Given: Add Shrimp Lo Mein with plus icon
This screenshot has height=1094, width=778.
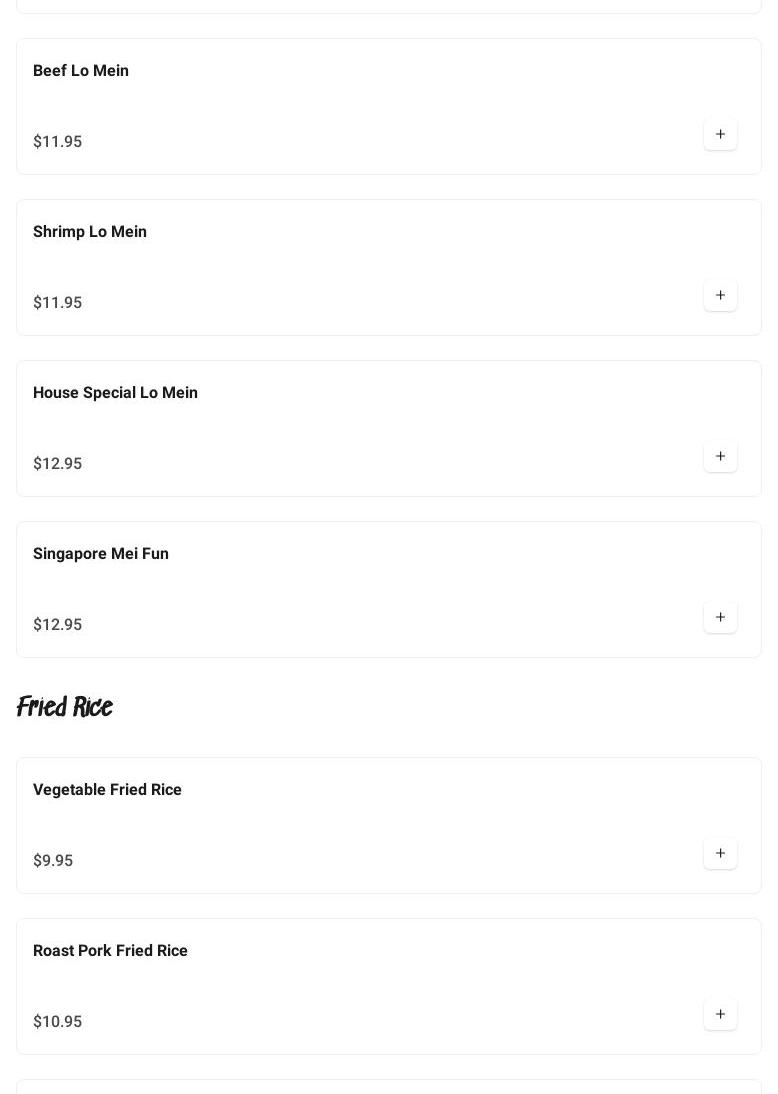Looking at the screenshot, I should (x=720, y=295).
